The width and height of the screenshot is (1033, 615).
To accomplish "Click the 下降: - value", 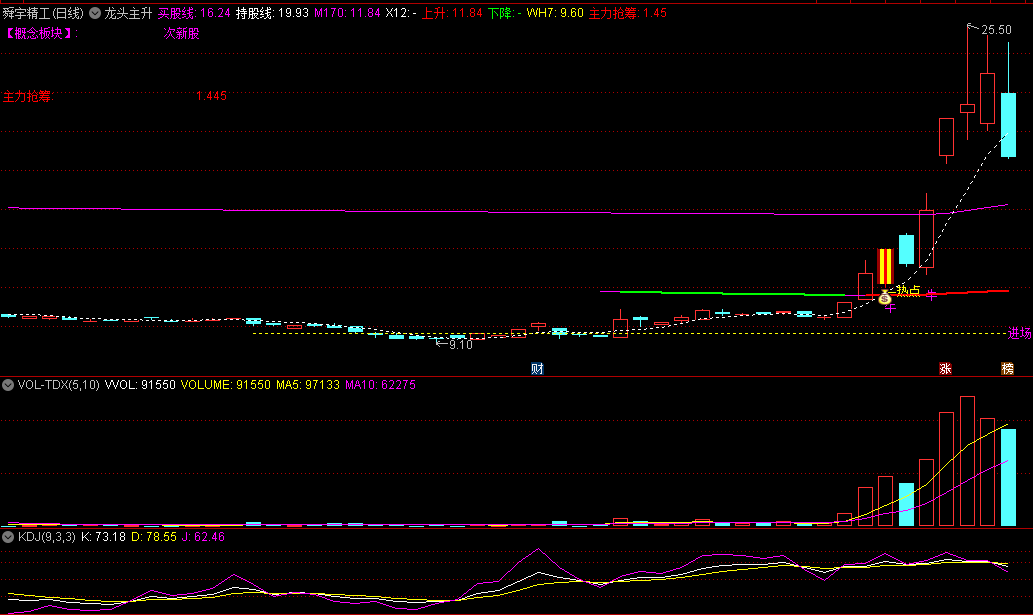I will point(505,13).
